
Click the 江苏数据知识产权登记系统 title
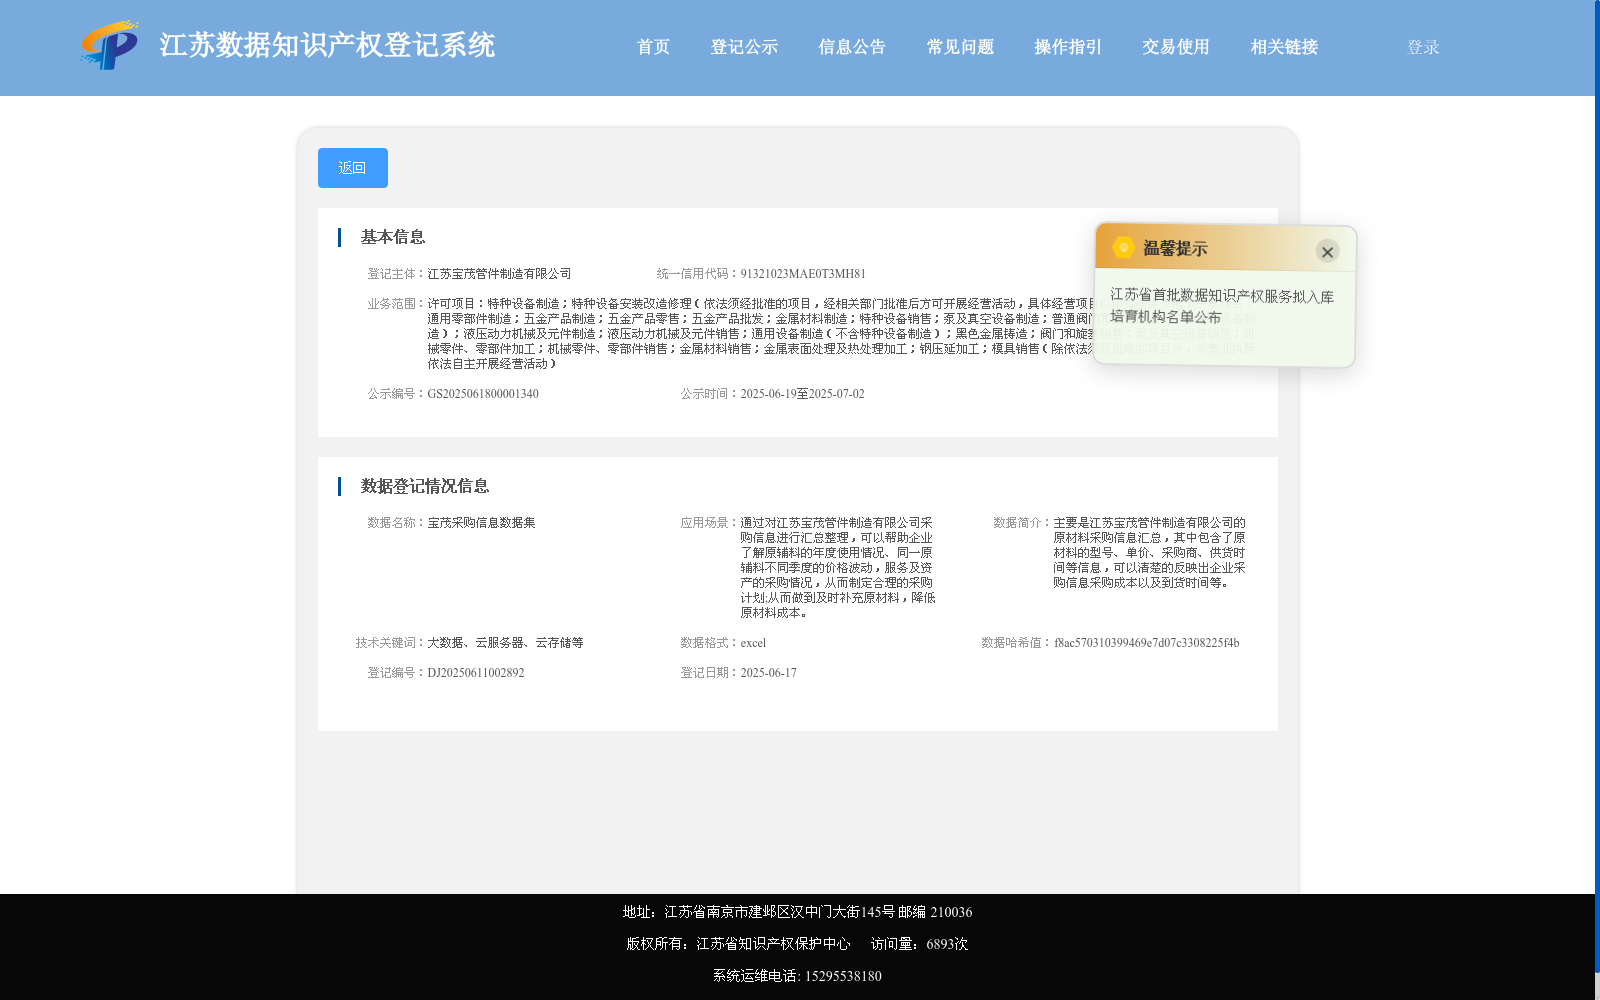tap(327, 45)
